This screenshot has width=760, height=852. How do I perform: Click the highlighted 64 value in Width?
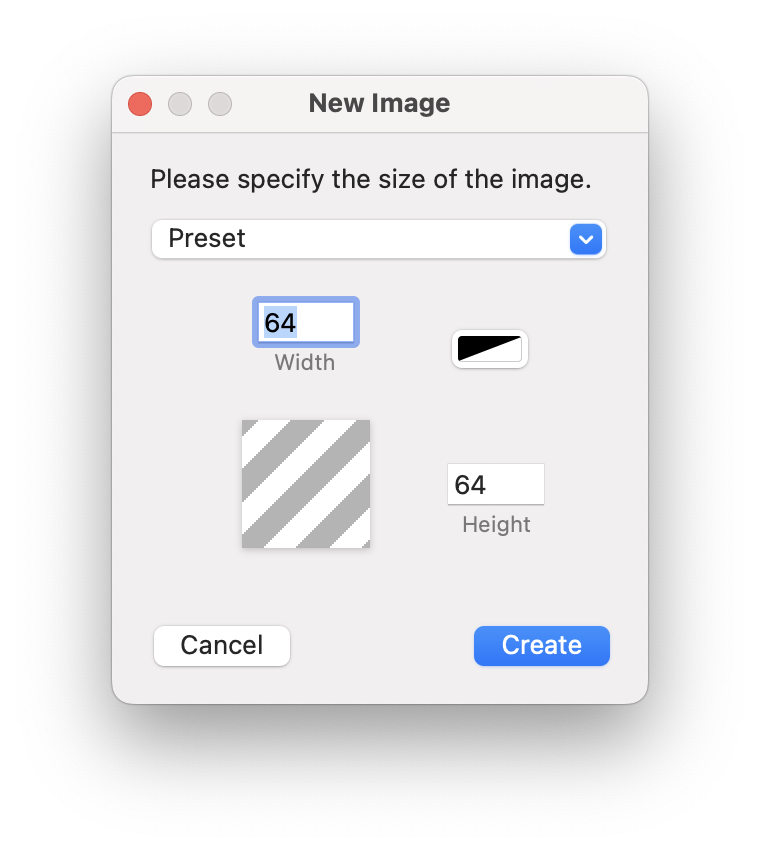point(280,322)
